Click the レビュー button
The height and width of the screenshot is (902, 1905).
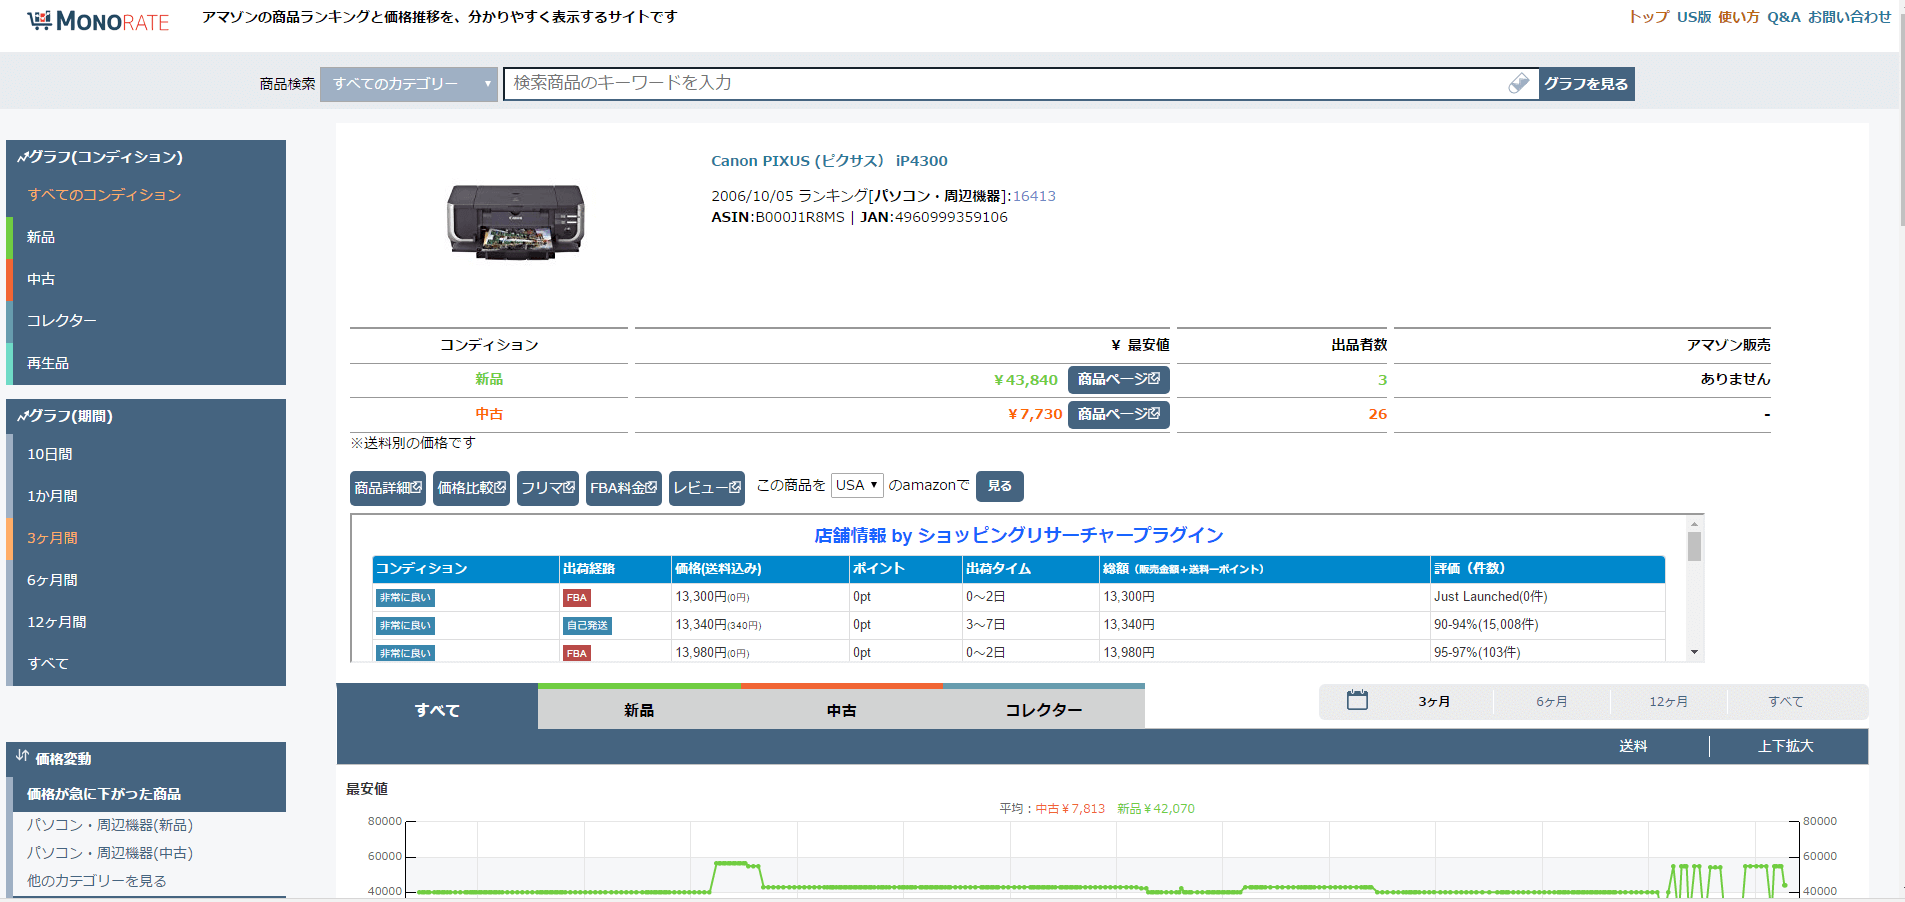coord(707,488)
